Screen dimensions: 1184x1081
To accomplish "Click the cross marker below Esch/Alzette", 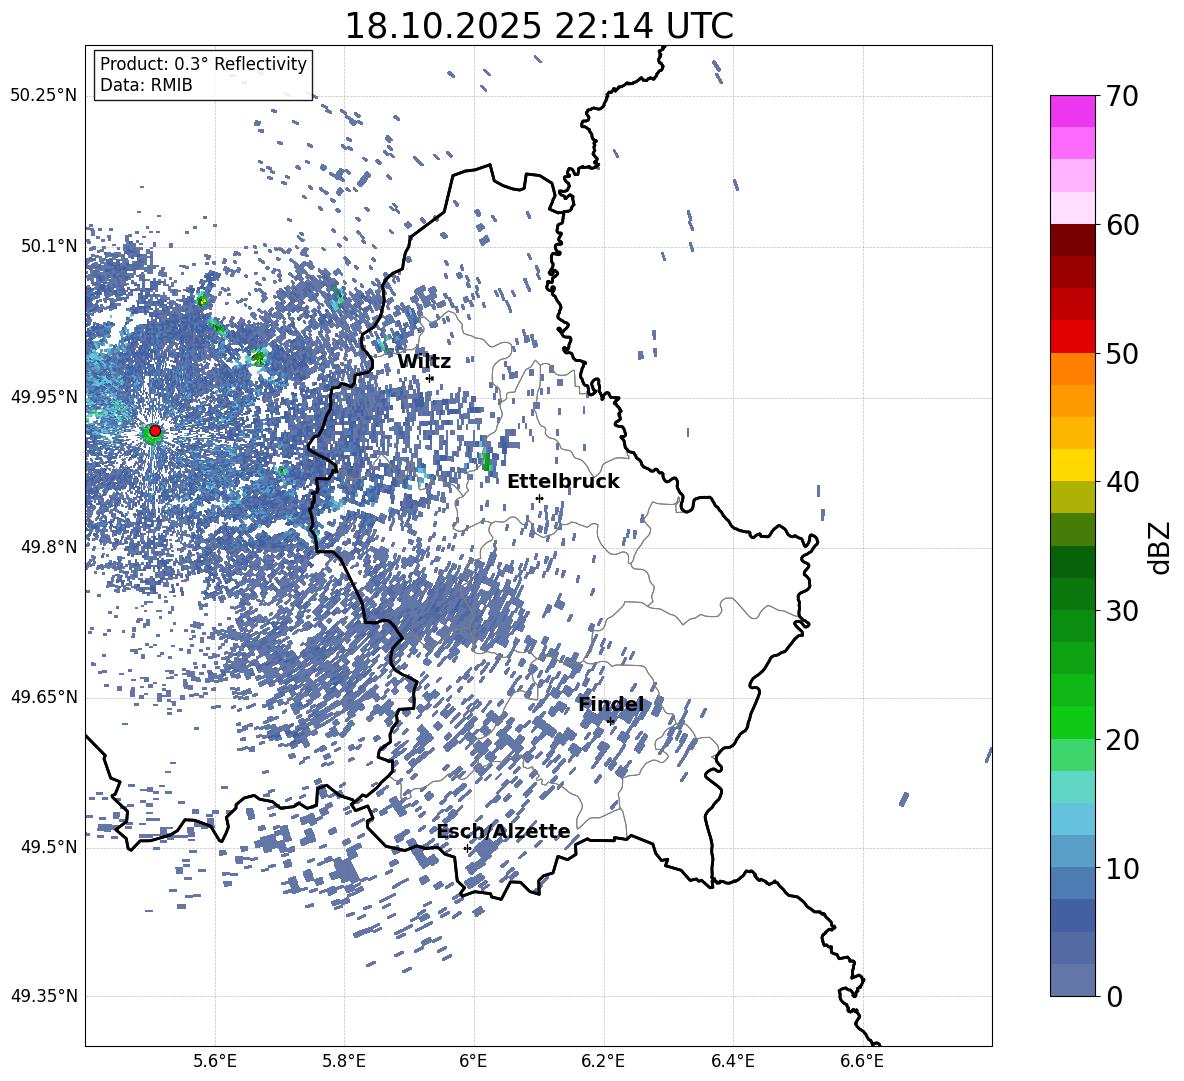I will (467, 848).
